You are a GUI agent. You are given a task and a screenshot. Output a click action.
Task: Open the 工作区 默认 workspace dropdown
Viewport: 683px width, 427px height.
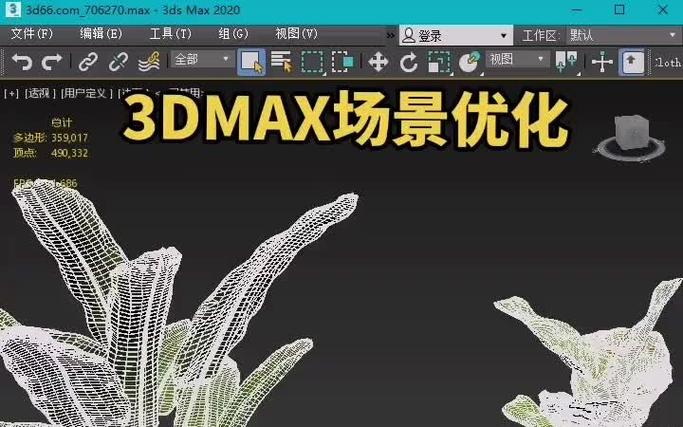tap(622, 35)
